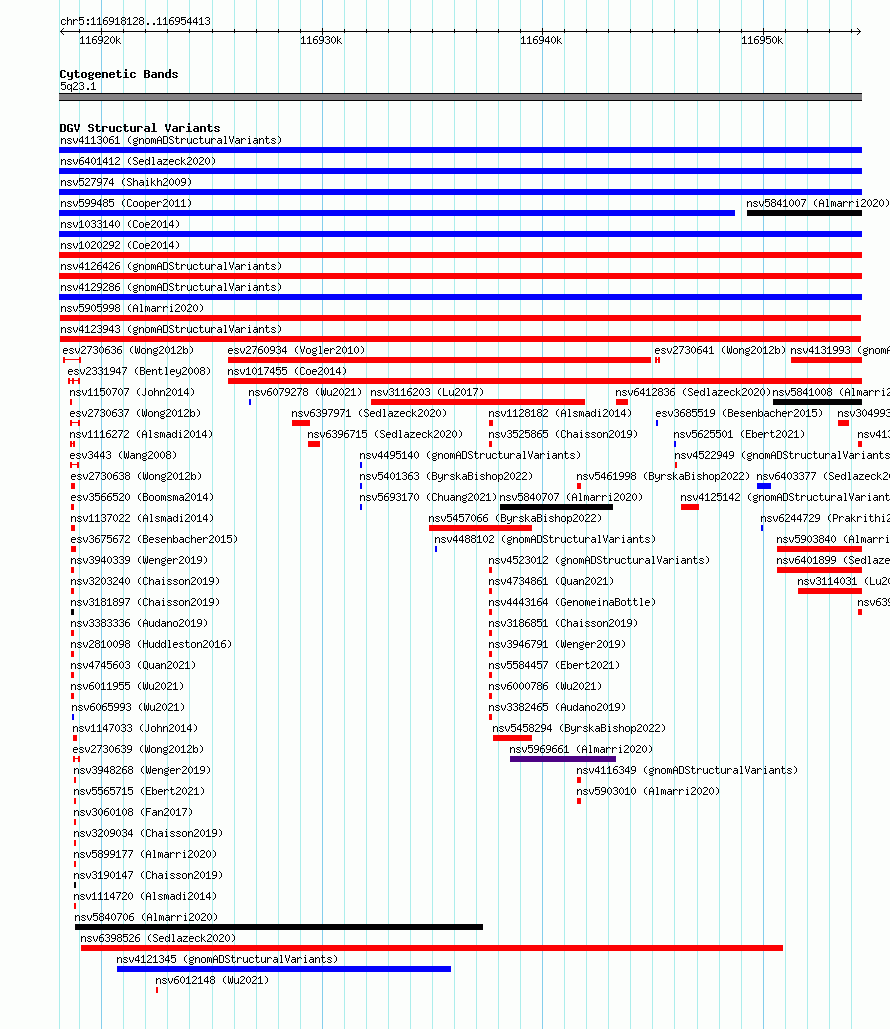Select nsv5457066 (ByrskaBishop2022) label
Screen dimensions: 890x1029
pos(515,518)
